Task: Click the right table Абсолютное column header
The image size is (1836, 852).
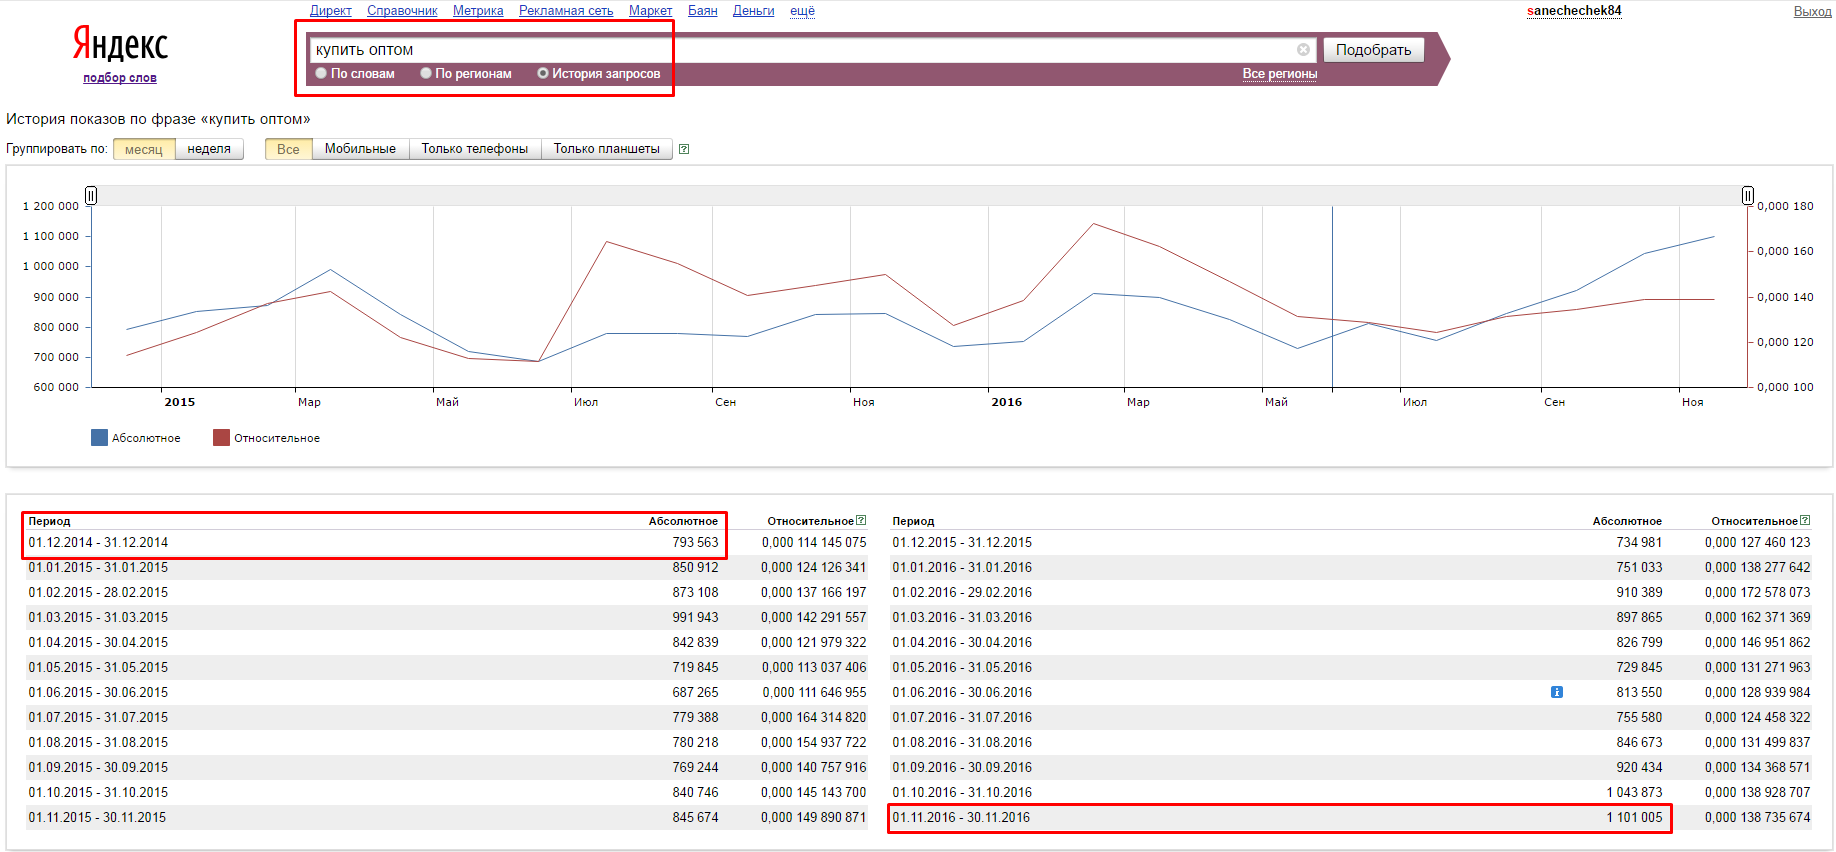Action: click(1627, 521)
